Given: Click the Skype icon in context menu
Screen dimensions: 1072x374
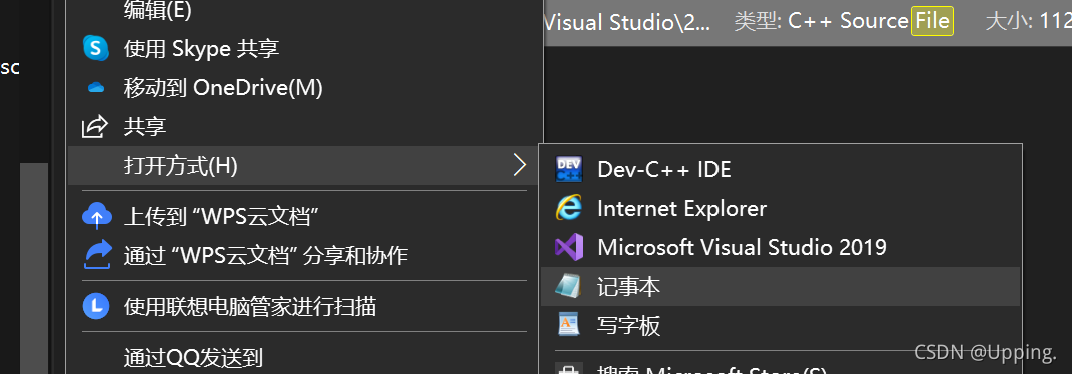Looking at the screenshot, I should coord(96,48).
